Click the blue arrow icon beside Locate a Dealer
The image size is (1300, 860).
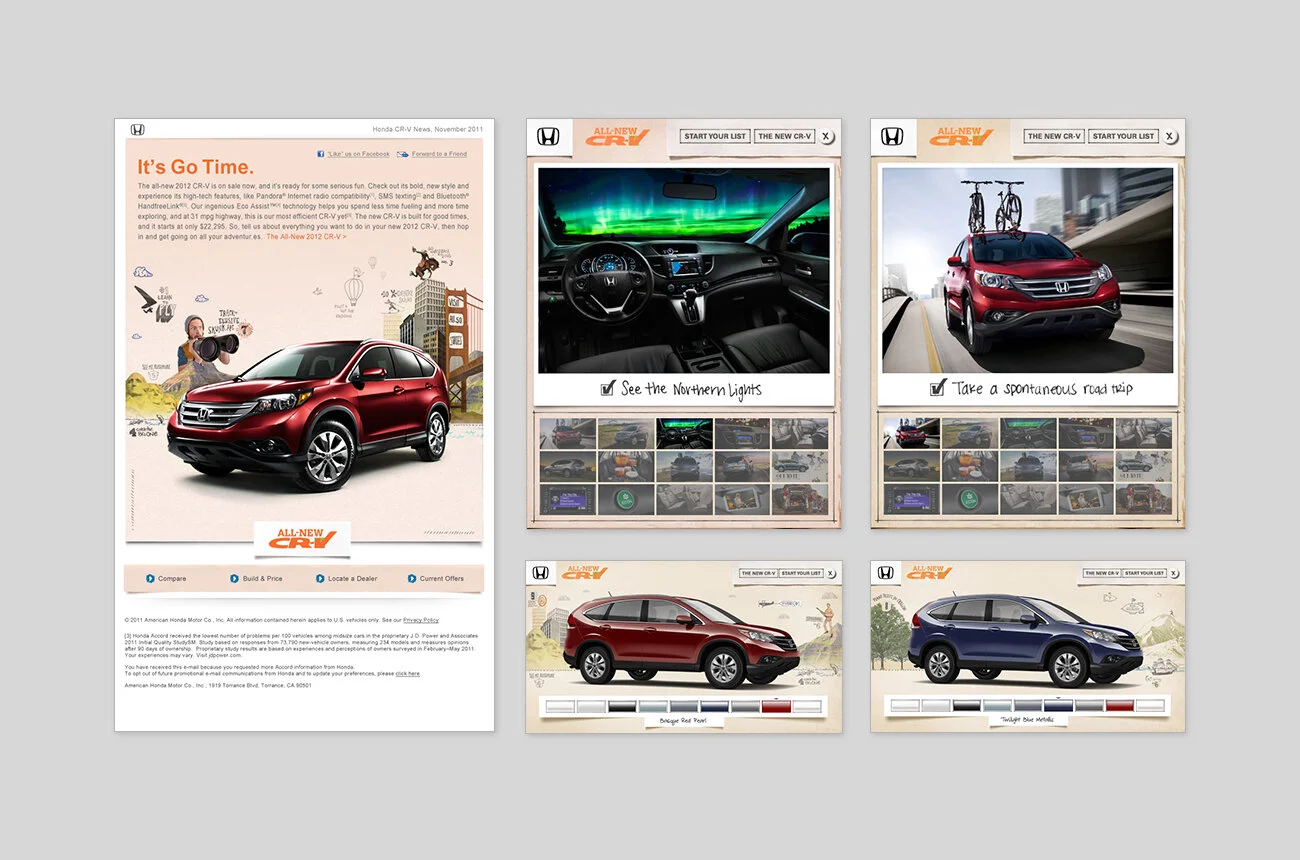[x=320, y=579]
